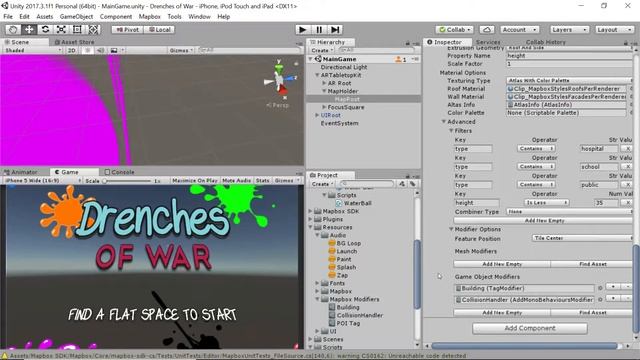The width and height of the screenshot is (640, 360).
Task: Open the Component menu
Action: point(116,17)
